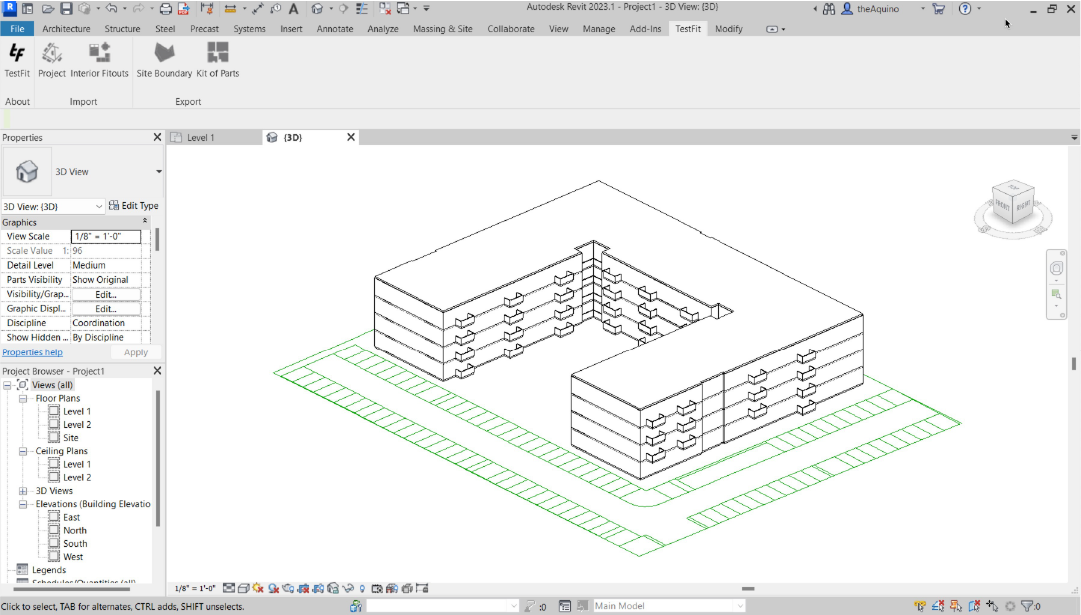This screenshot has width=1081, height=615.
Task: Open the Properties help link
Action: [x=32, y=352]
